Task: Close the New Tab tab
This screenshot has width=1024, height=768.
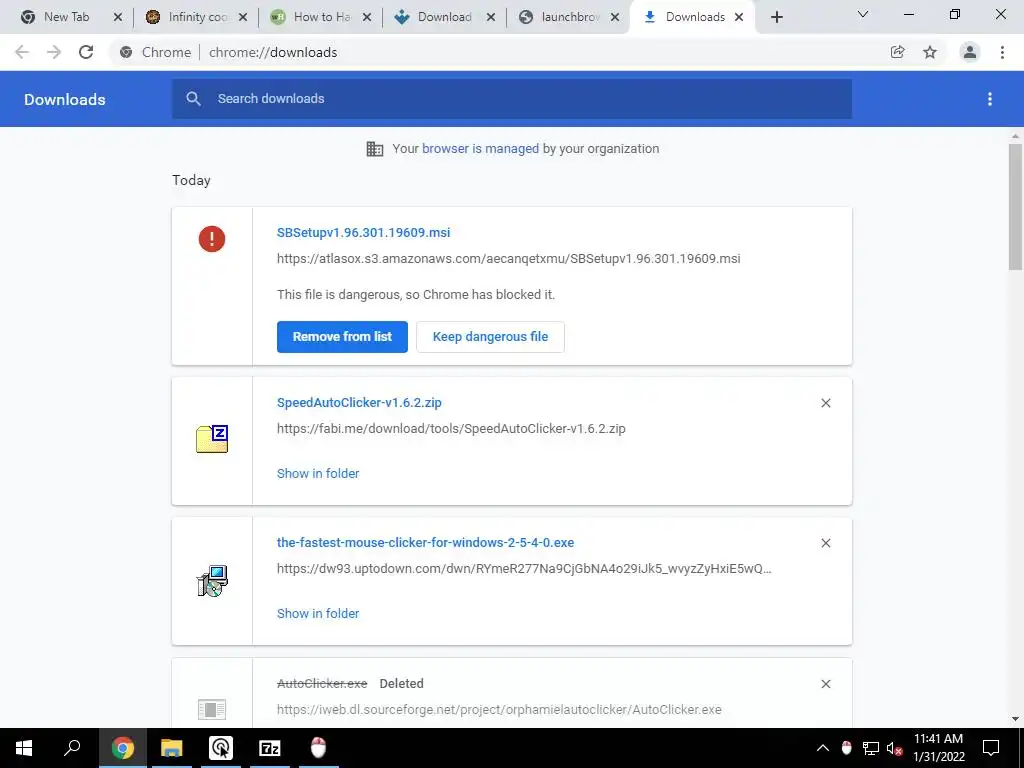Action: (118, 17)
